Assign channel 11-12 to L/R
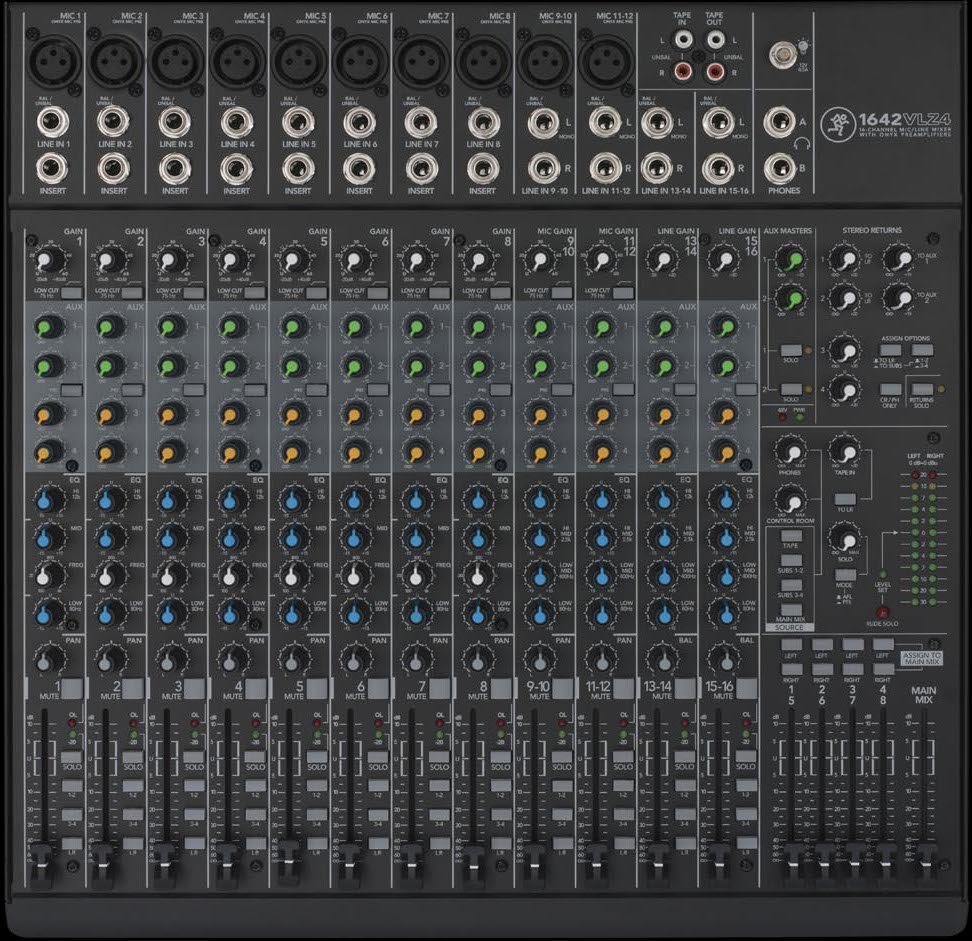This screenshot has width=972, height=941. (x=624, y=843)
